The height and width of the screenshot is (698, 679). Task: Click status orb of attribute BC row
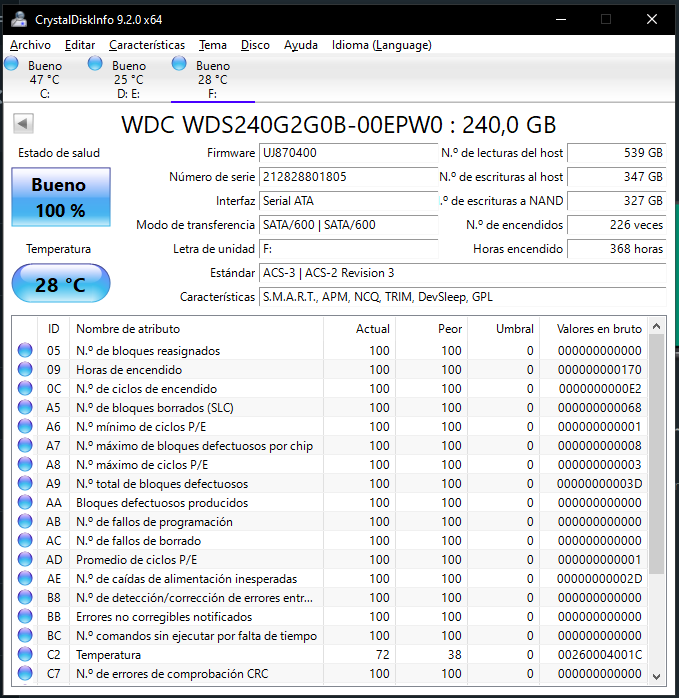(25, 635)
